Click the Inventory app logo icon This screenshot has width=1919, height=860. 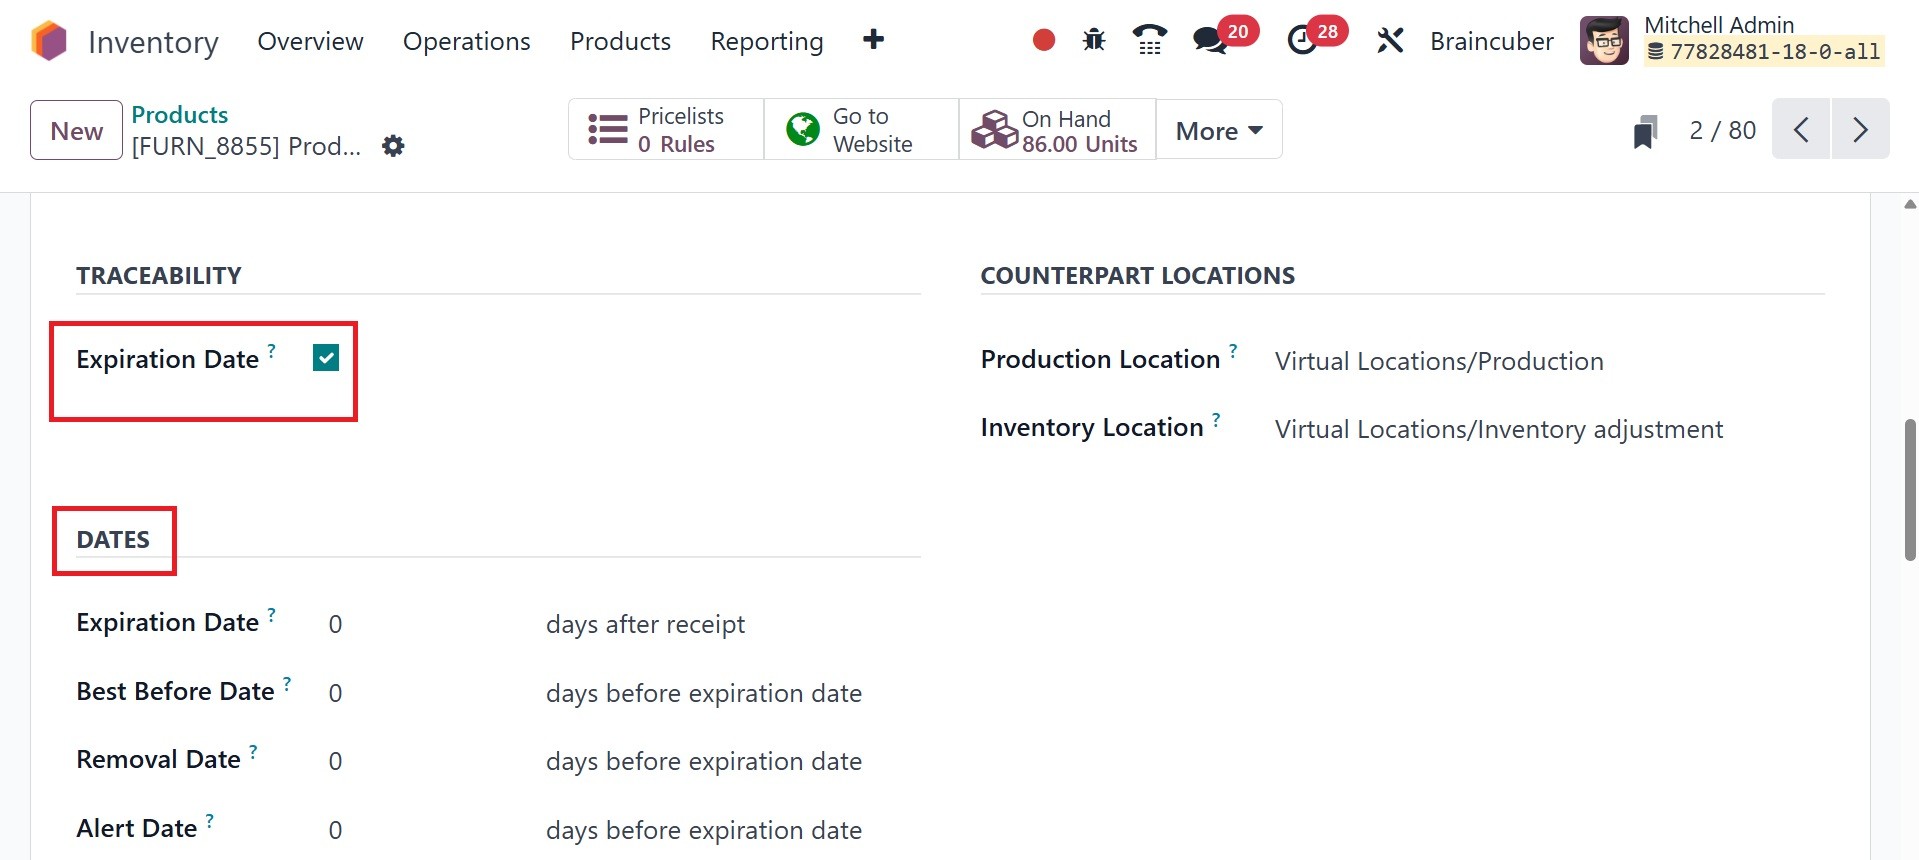[48, 41]
